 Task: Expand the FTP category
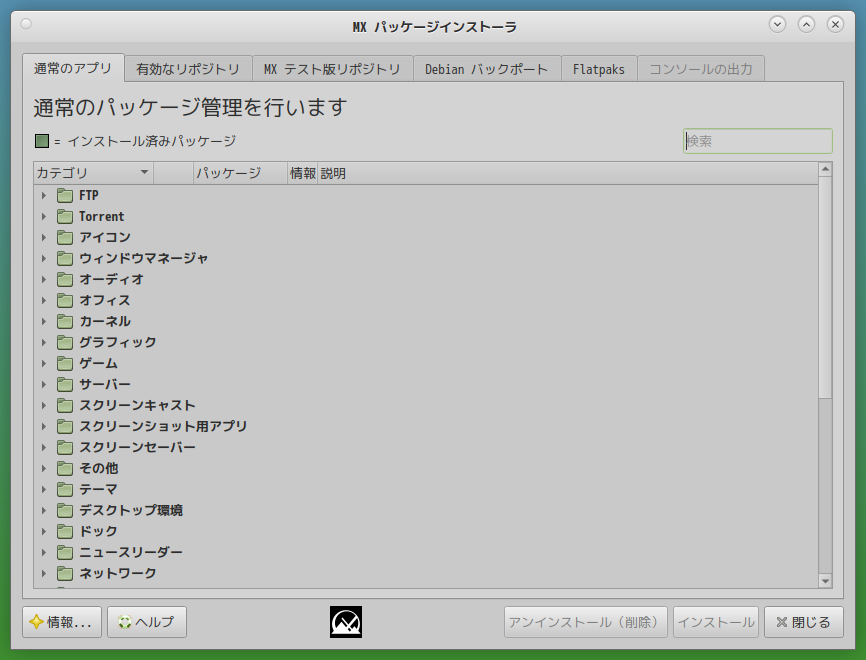point(44,196)
